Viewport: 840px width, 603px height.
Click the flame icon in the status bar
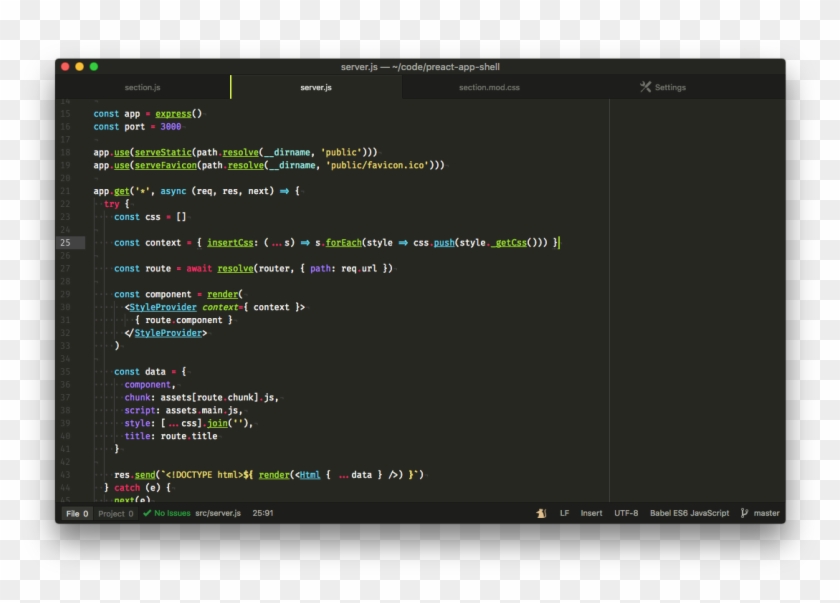coord(541,512)
